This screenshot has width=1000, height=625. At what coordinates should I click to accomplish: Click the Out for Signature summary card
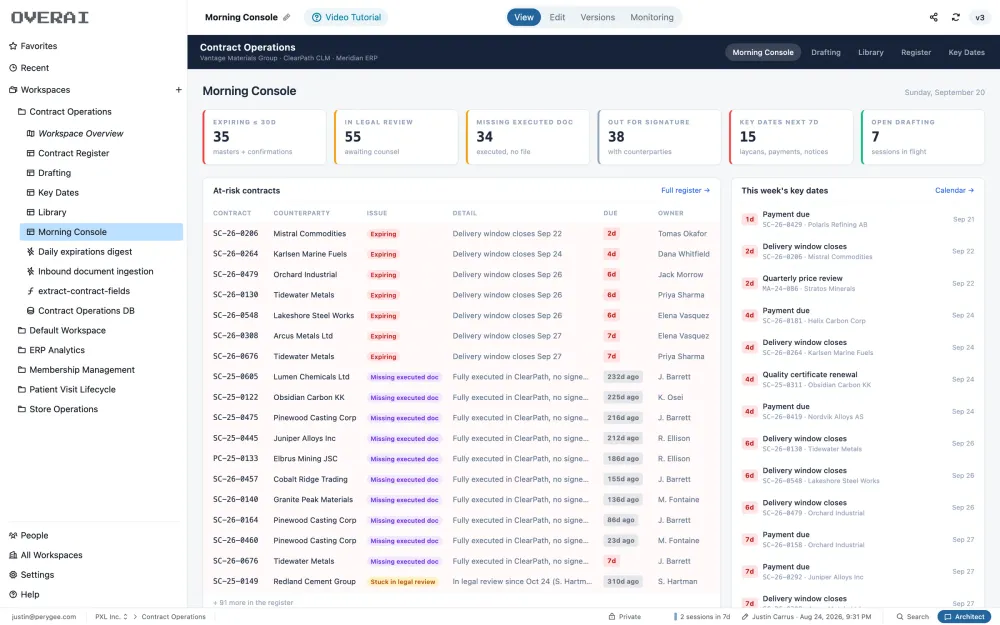coord(659,137)
